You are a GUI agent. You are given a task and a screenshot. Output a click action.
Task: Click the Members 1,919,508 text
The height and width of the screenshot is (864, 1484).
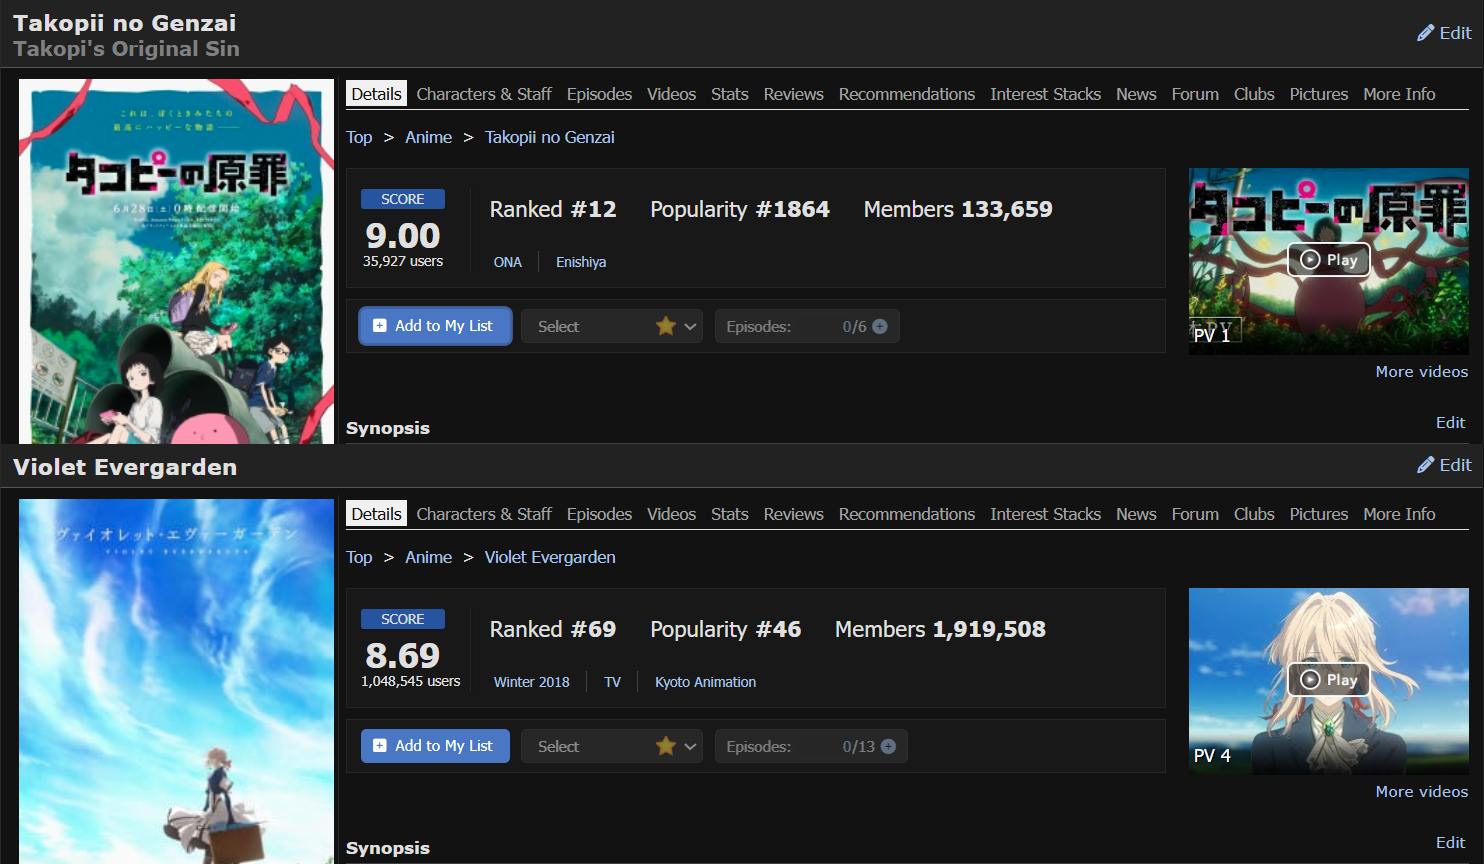[x=940, y=629]
